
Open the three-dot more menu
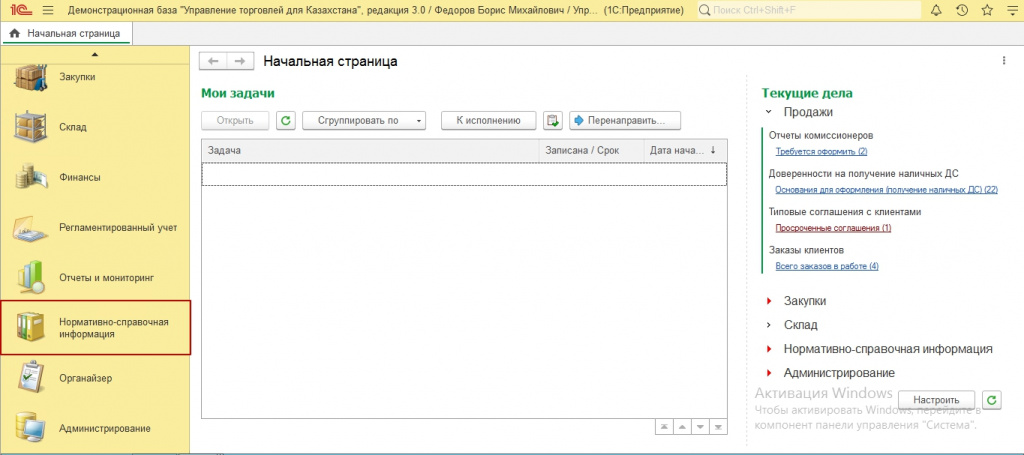[1004, 61]
